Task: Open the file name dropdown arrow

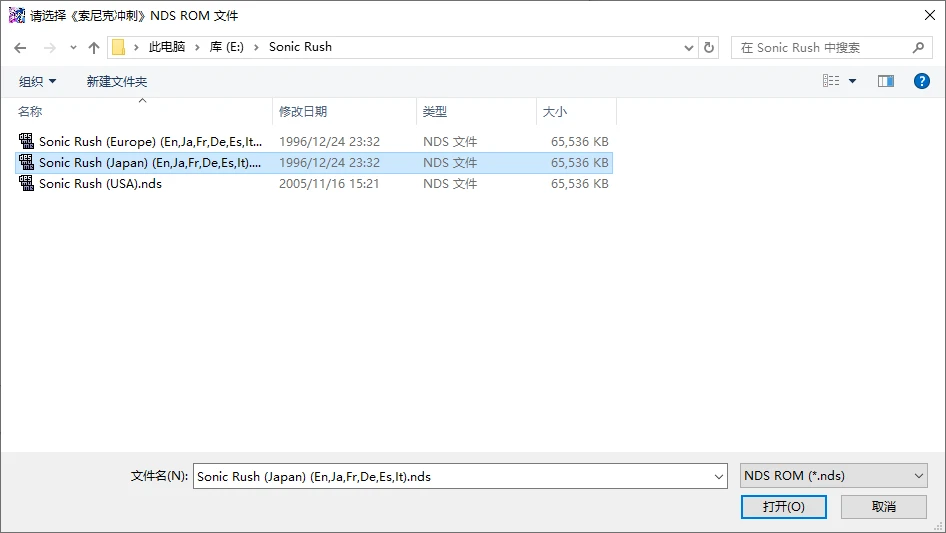Action: pyautogui.click(x=719, y=476)
